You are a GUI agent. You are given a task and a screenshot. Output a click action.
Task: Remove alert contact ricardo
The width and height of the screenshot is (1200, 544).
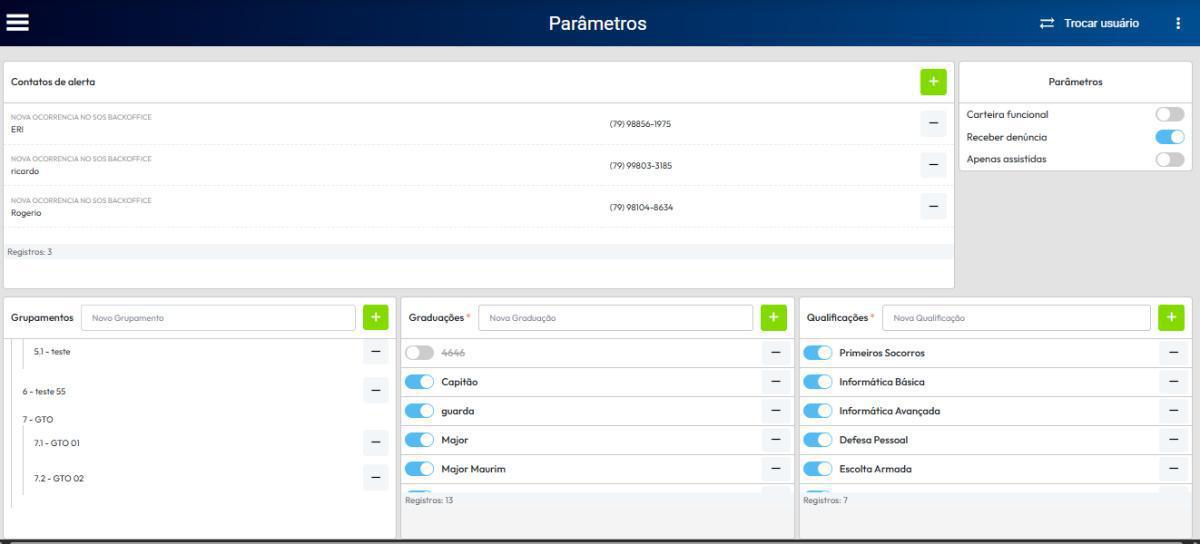click(933, 165)
